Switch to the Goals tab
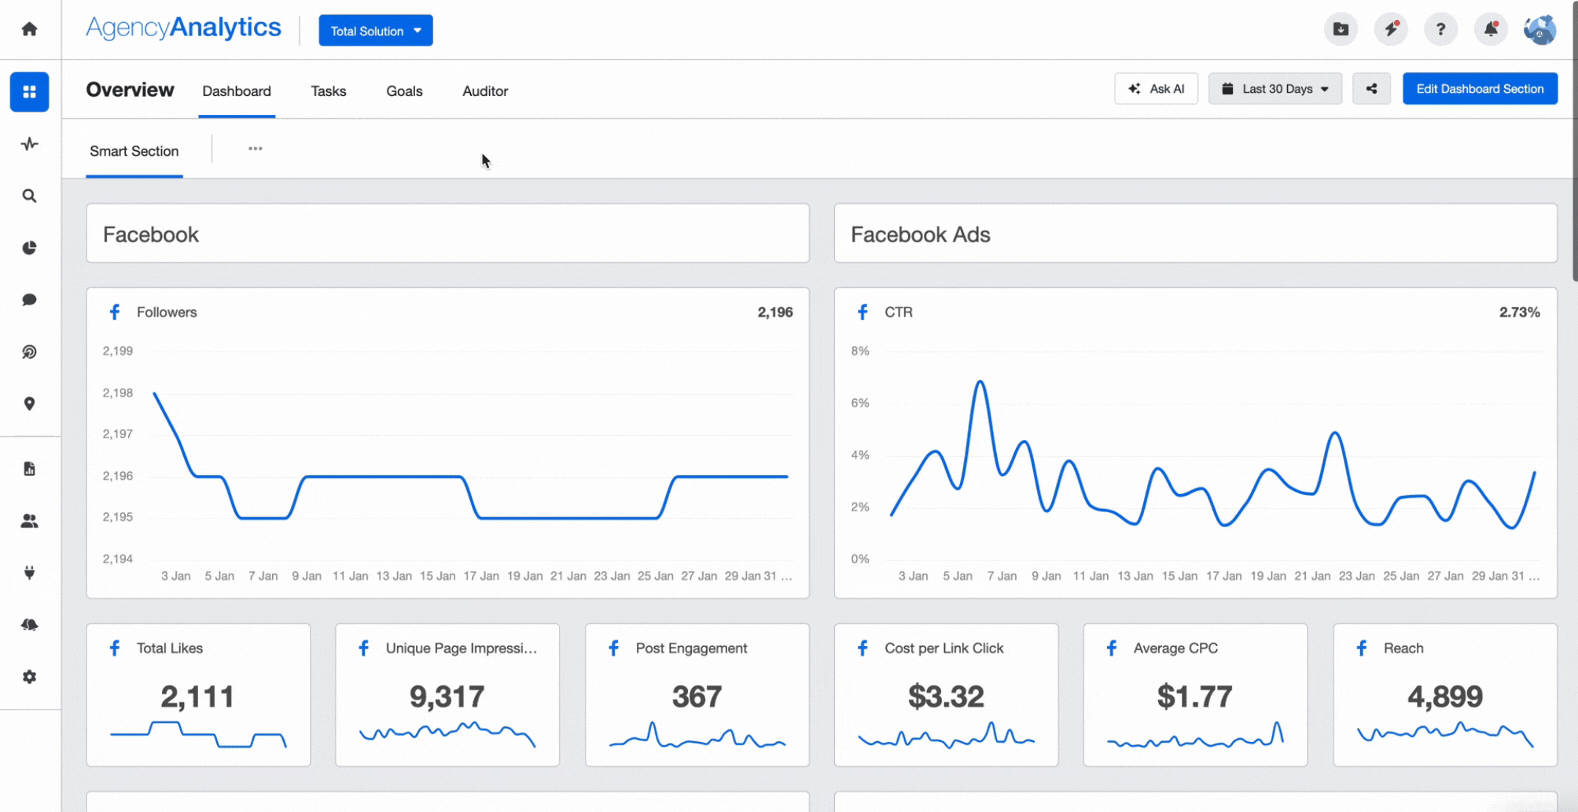1578x812 pixels. 404,91
